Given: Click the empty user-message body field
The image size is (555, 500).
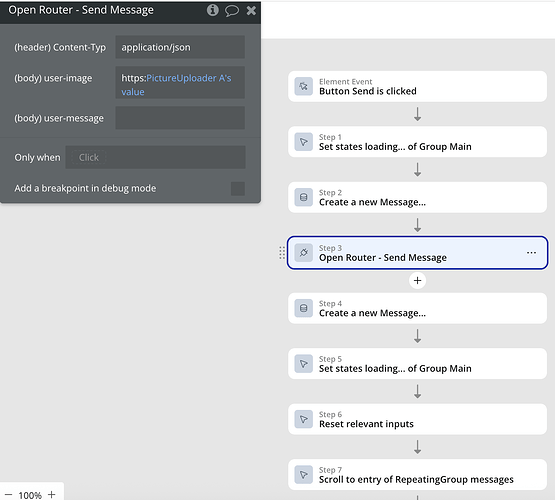Looking at the screenshot, I should pyautogui.click(x=180, y=118).
